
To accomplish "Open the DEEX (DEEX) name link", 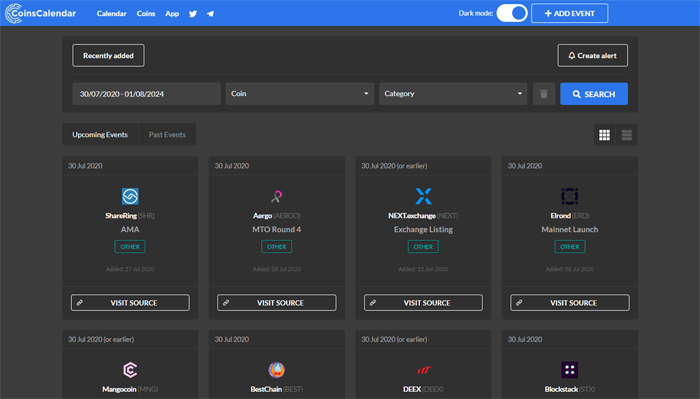I will [x=423, y=389].
